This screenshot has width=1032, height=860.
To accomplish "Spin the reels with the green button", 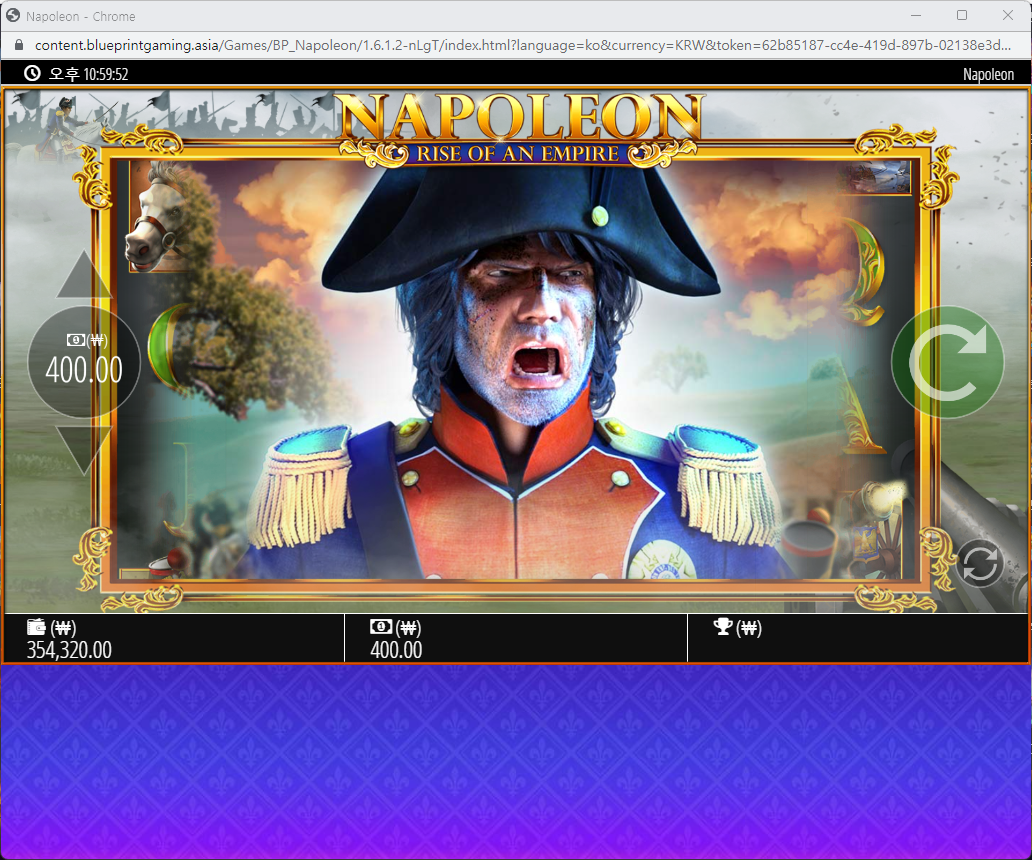I will 947,362.
